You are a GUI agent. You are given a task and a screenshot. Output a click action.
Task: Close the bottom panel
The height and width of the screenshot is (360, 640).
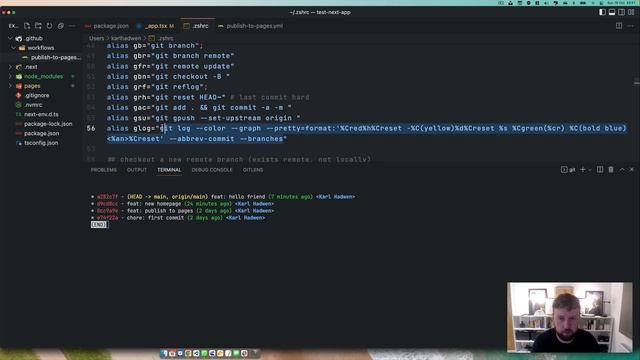[x=631, y=169]
